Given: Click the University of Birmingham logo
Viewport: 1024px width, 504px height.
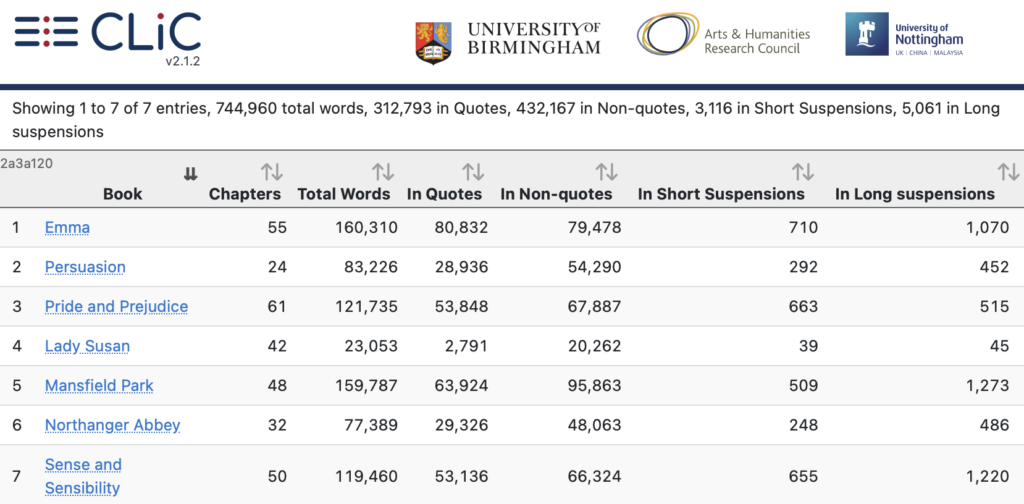Looking at the screenshot, I should (x=508, y=38).
